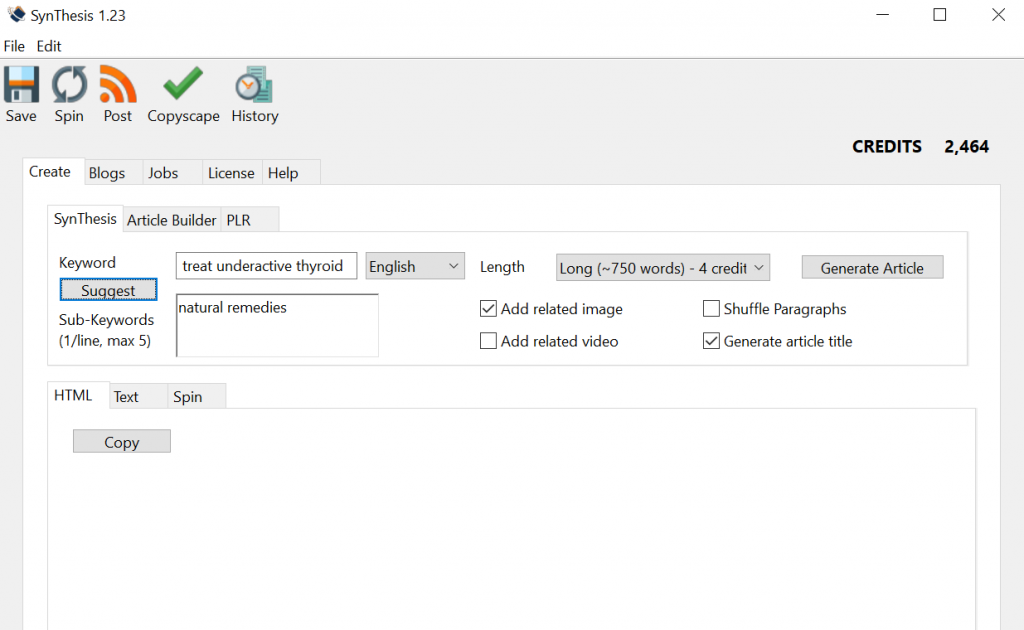Click the Copy button
The width and height of the screenshot is (1024, 630).
(121, 442)
